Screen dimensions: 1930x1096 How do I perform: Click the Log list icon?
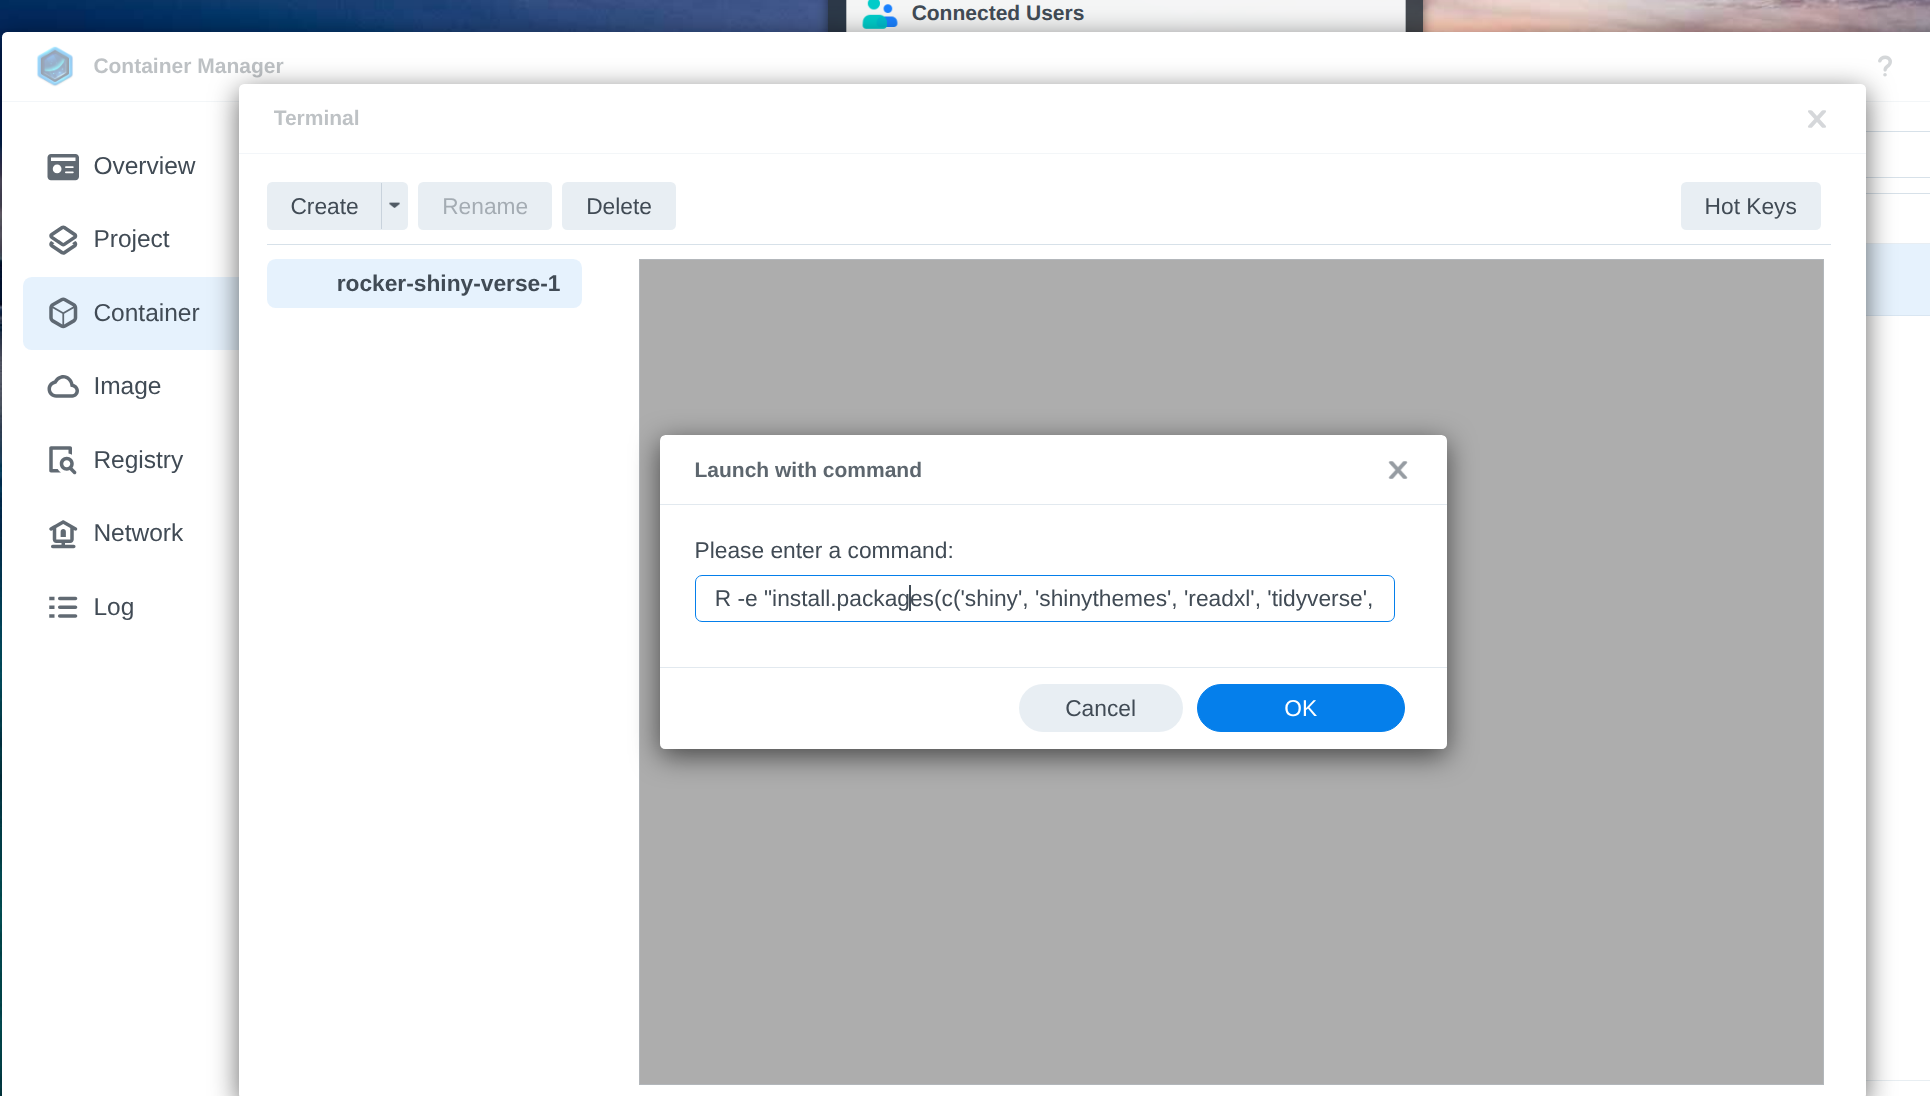coord(63,607)
